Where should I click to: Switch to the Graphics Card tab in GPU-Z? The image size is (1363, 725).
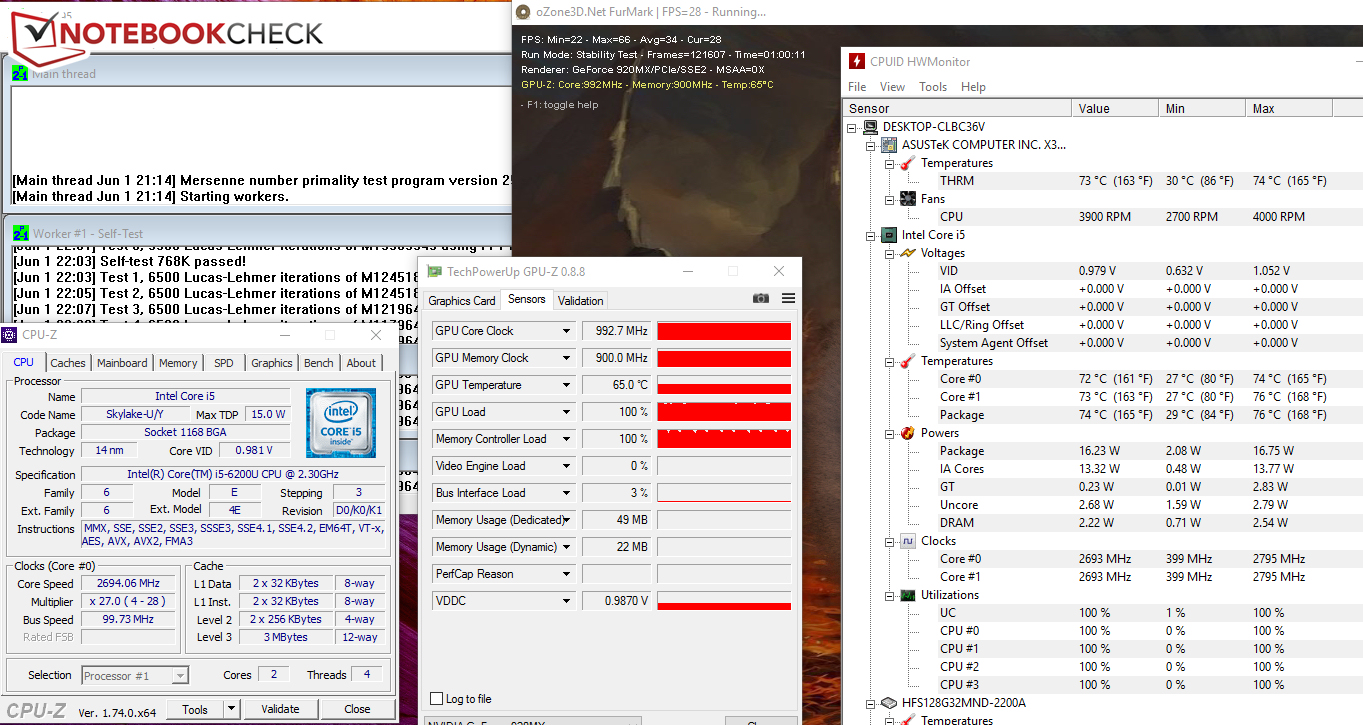pos(462,301)
